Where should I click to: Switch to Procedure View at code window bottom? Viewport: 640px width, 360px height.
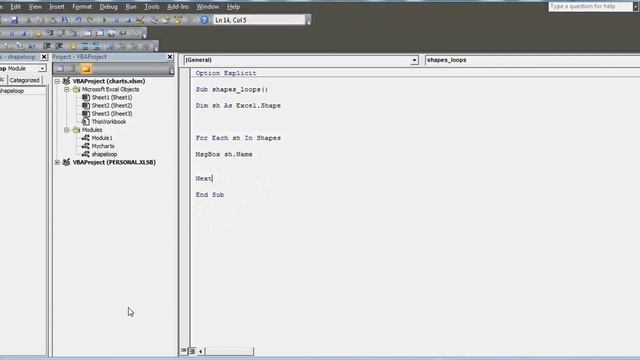184,351
